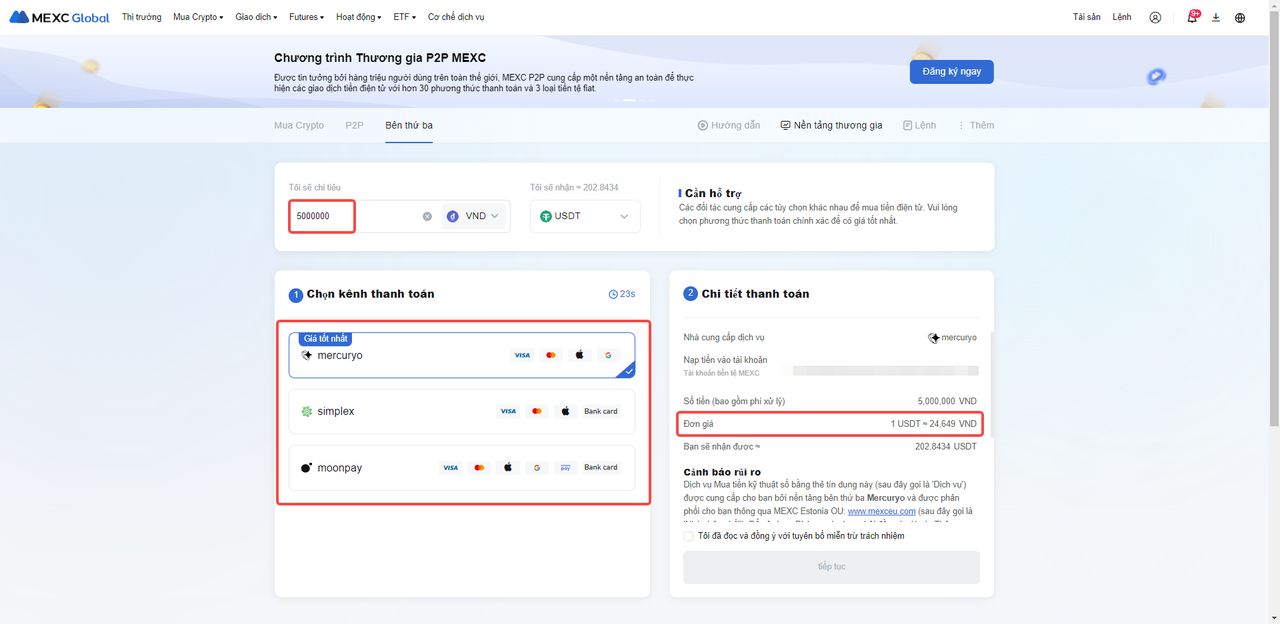
Task: Click the 23s countdown timer icon
Action: (x=613, y=294)
